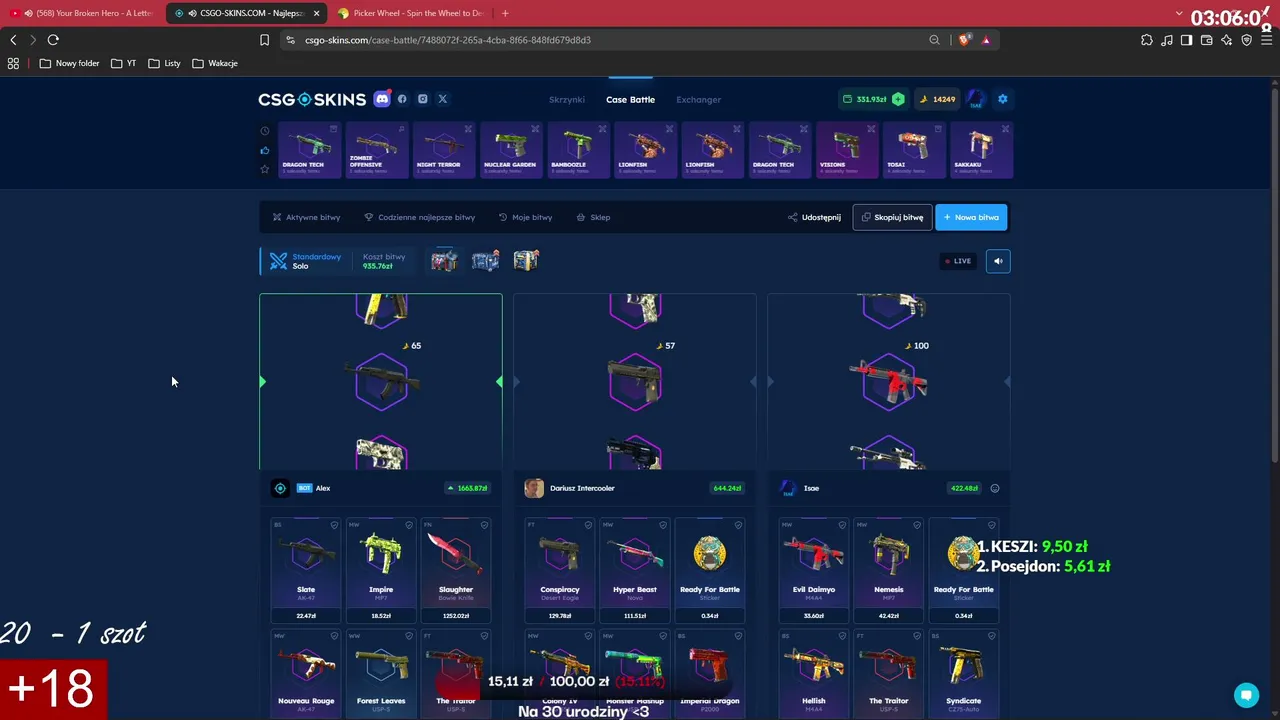
Task: Open the YT bookmark folder
Action: [x=123, y=63]
